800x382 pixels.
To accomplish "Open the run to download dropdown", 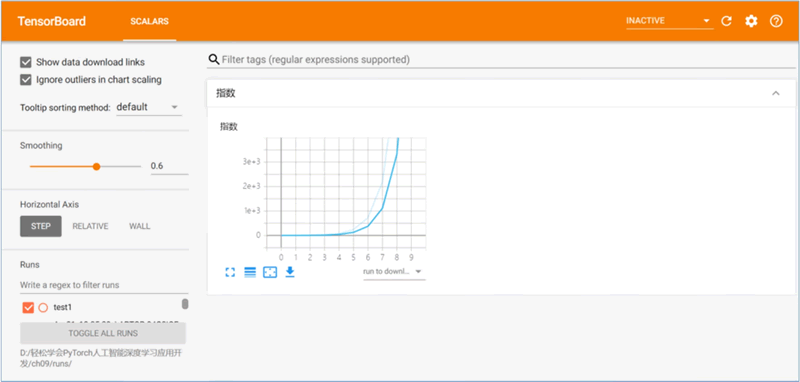I will pyautogui.click(x=394, y=272).
